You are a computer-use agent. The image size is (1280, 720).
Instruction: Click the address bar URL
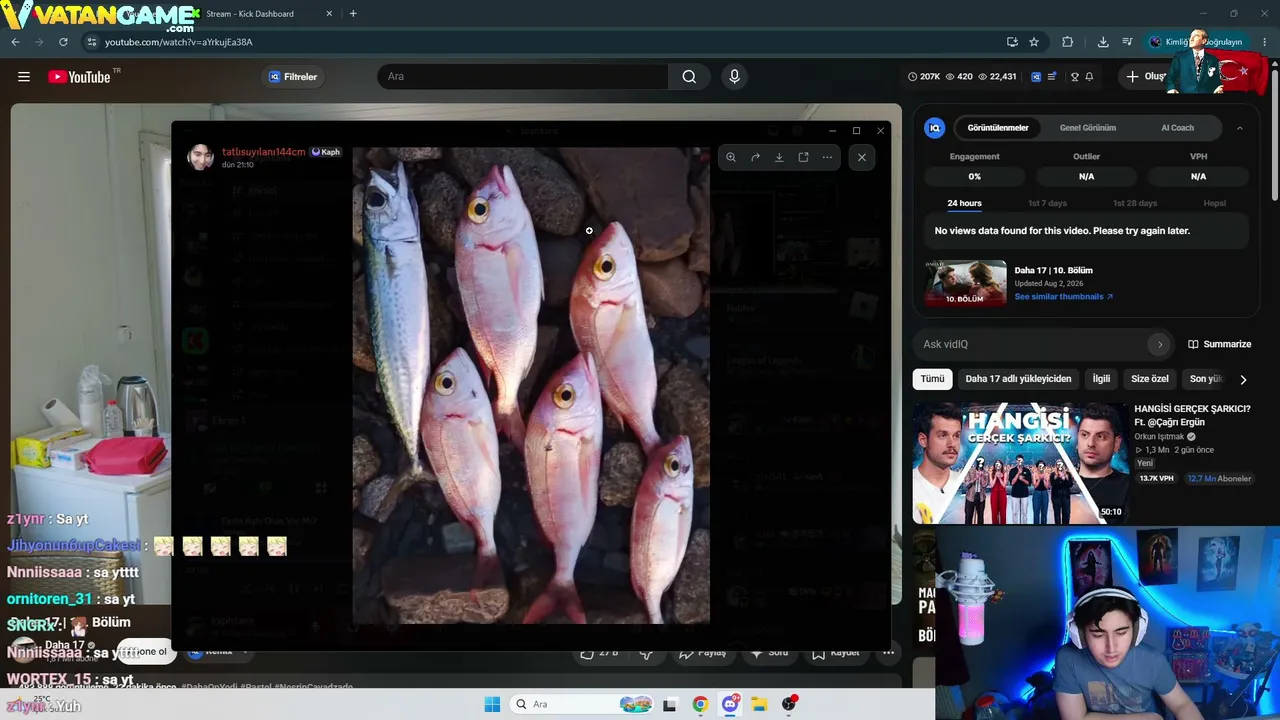[179, 42]
